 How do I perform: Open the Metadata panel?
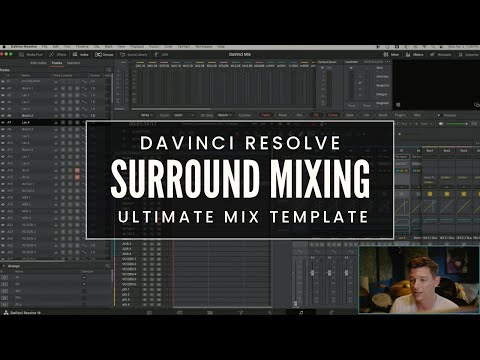[441, 54]
